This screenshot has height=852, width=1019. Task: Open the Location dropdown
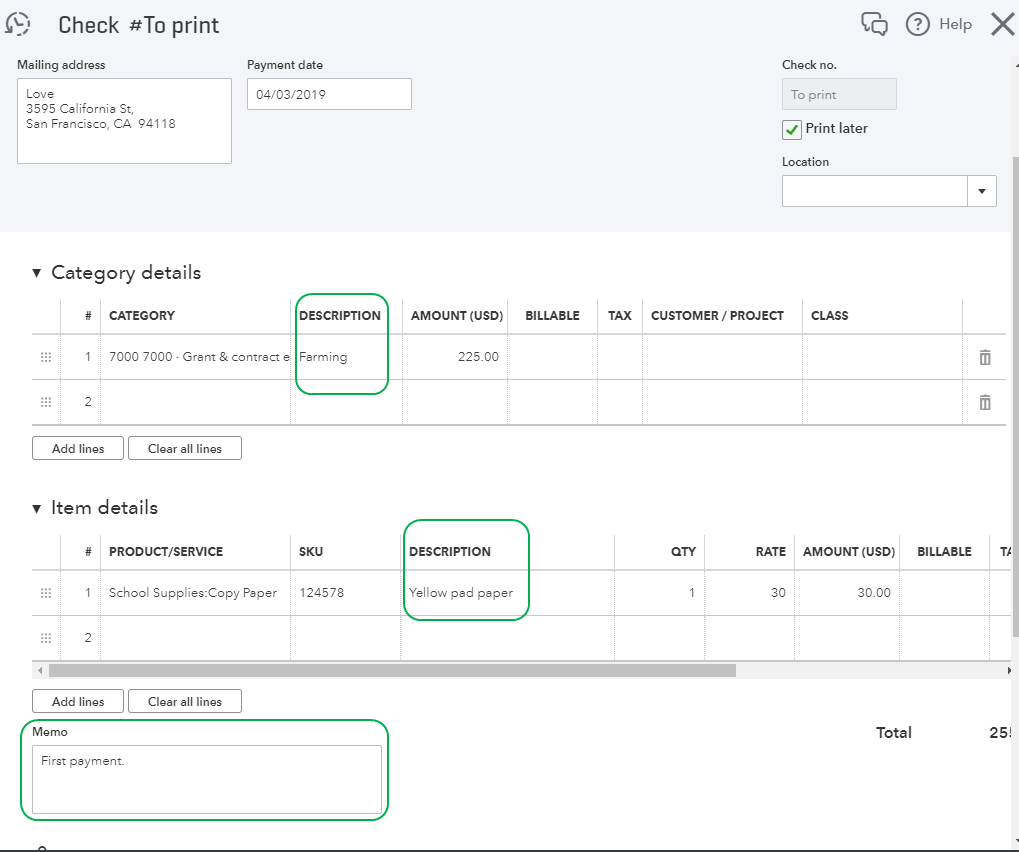(981, 190)
